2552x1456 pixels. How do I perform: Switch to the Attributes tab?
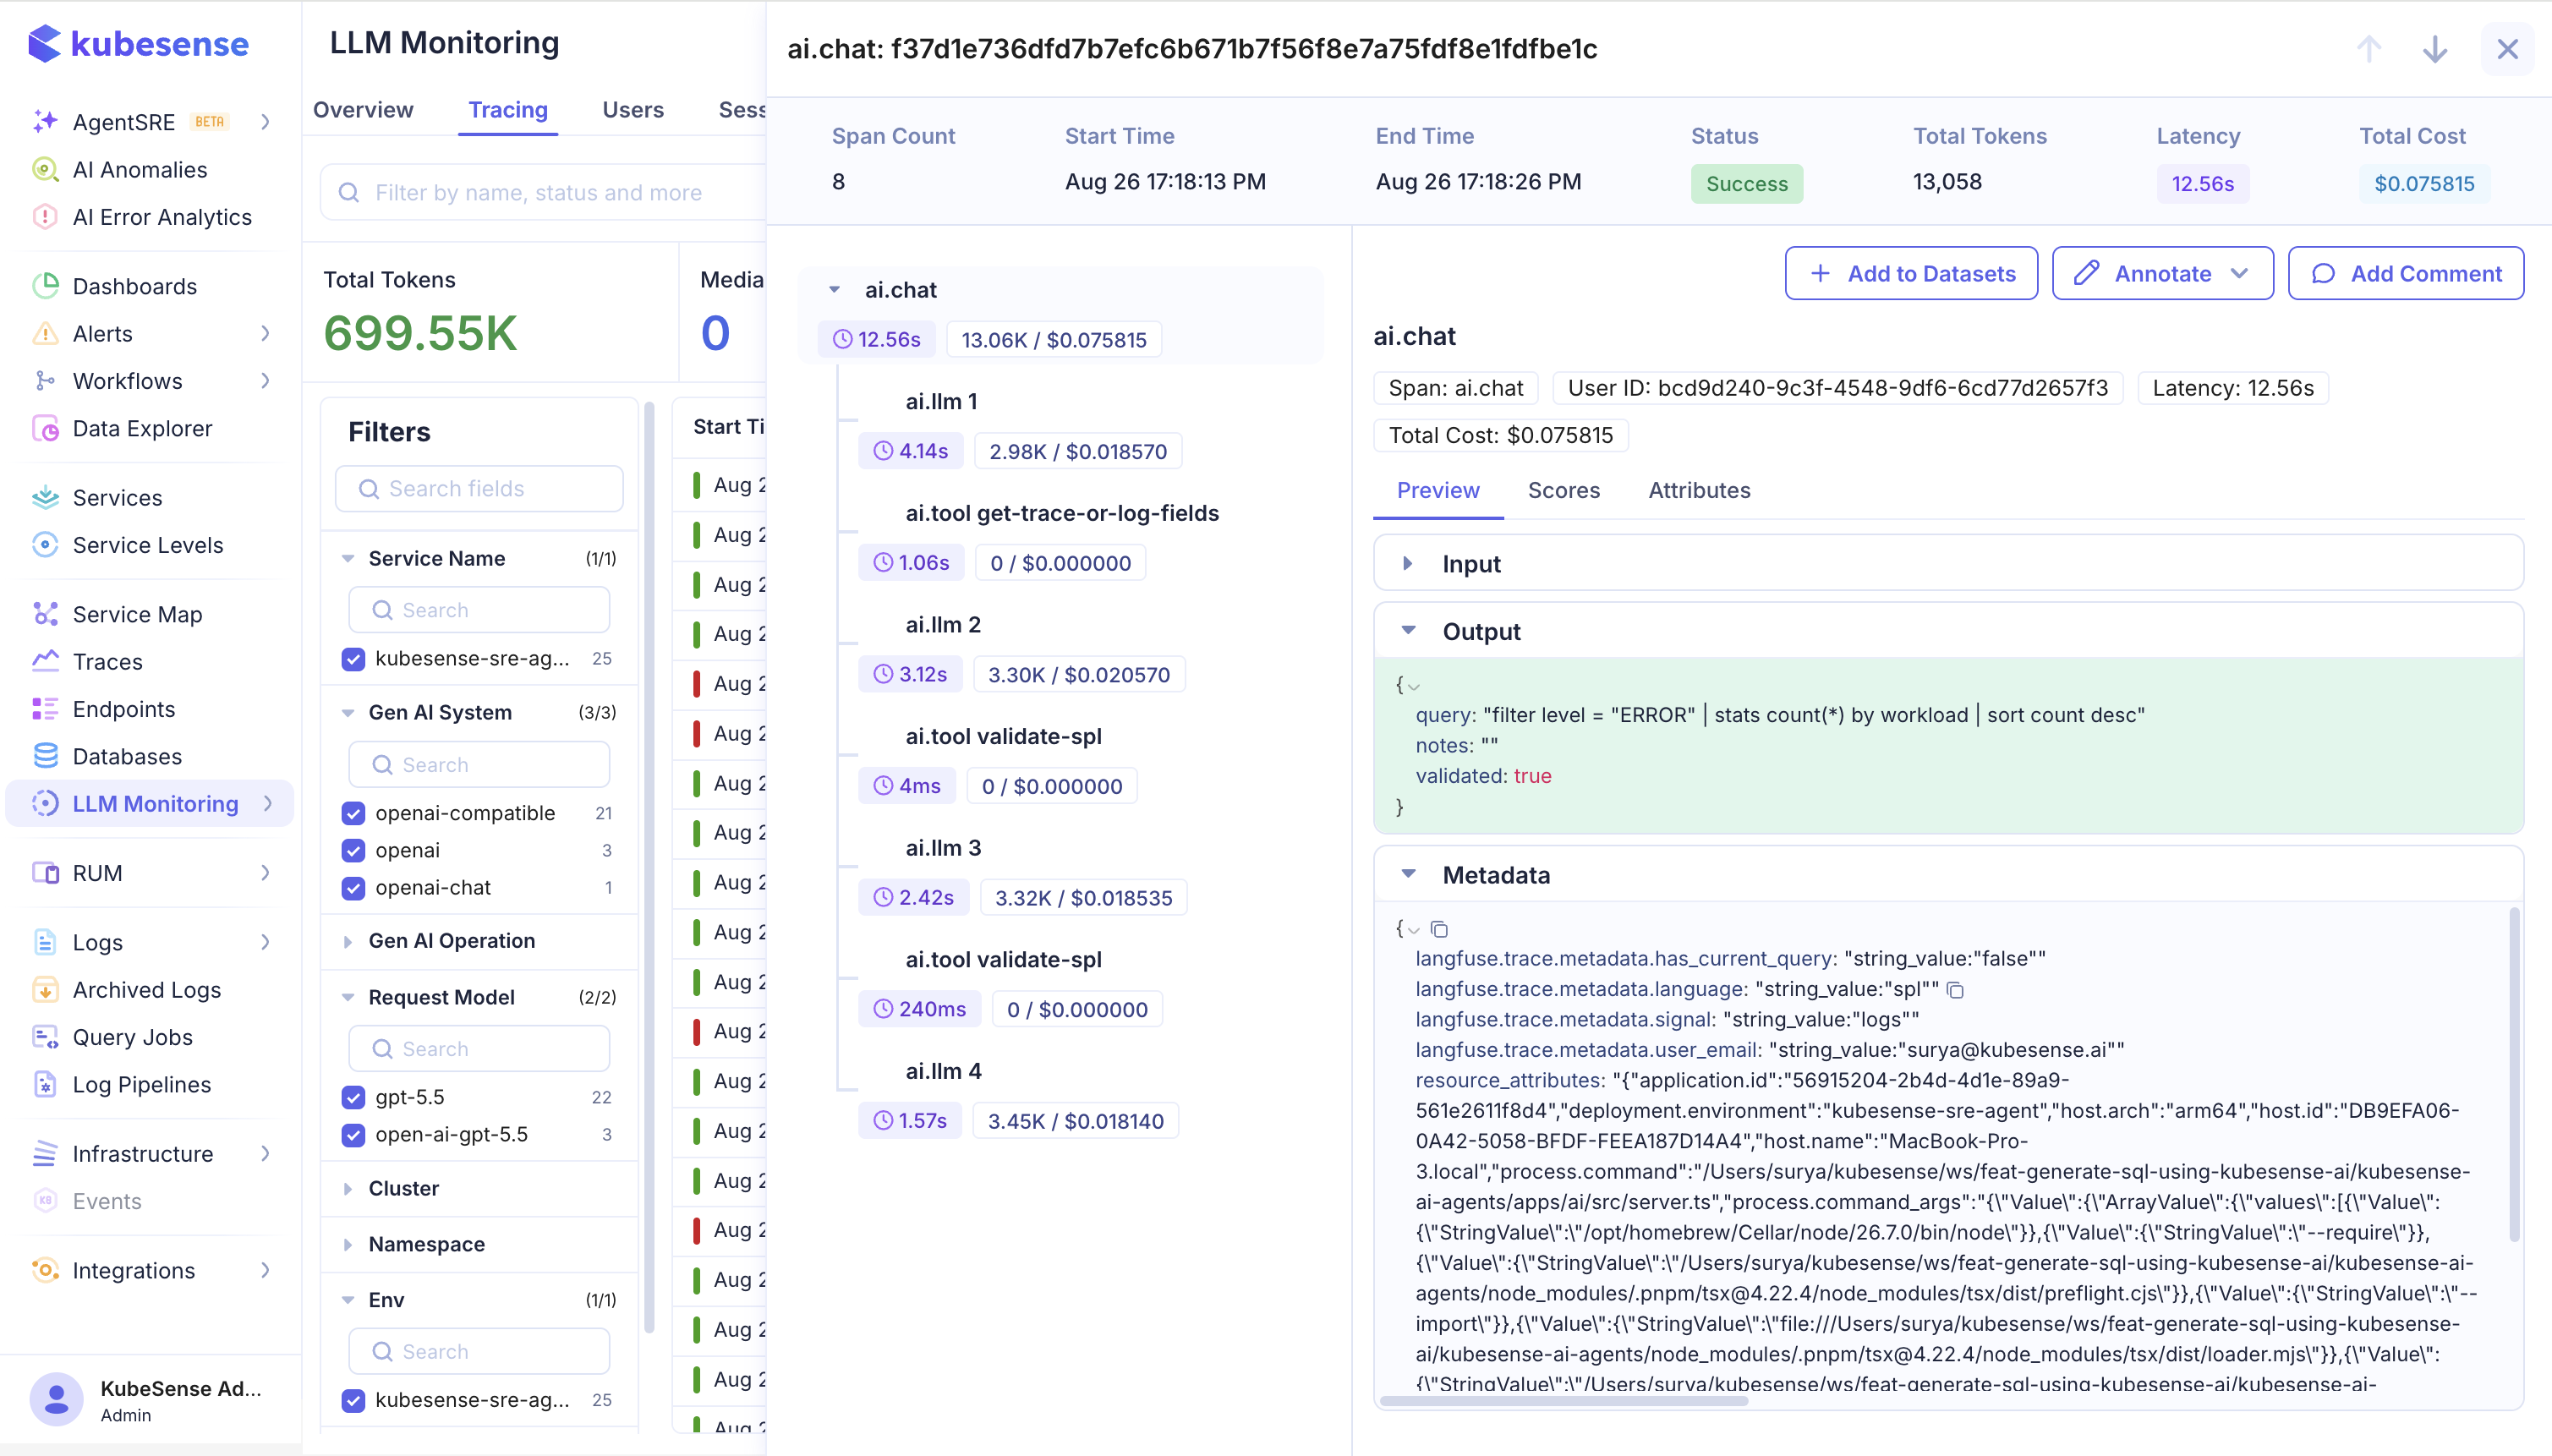point(1699,491)
